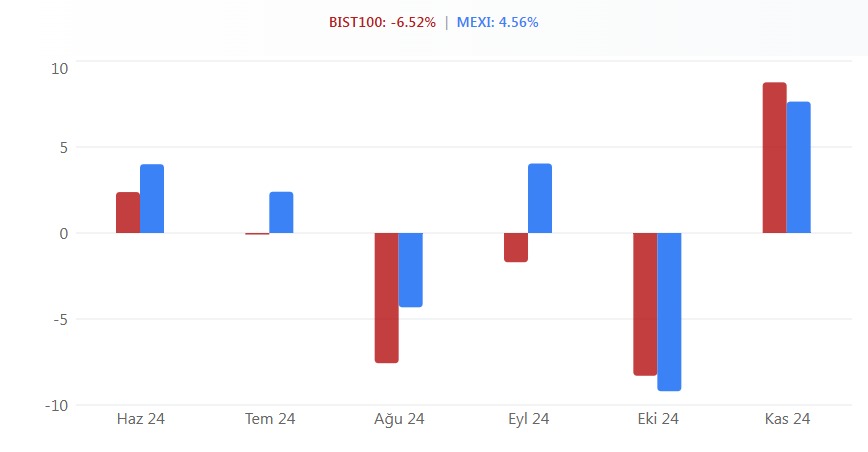
Task: Select the blue MEXI bar for Eyl 24
Action: (x=540, y=198)
